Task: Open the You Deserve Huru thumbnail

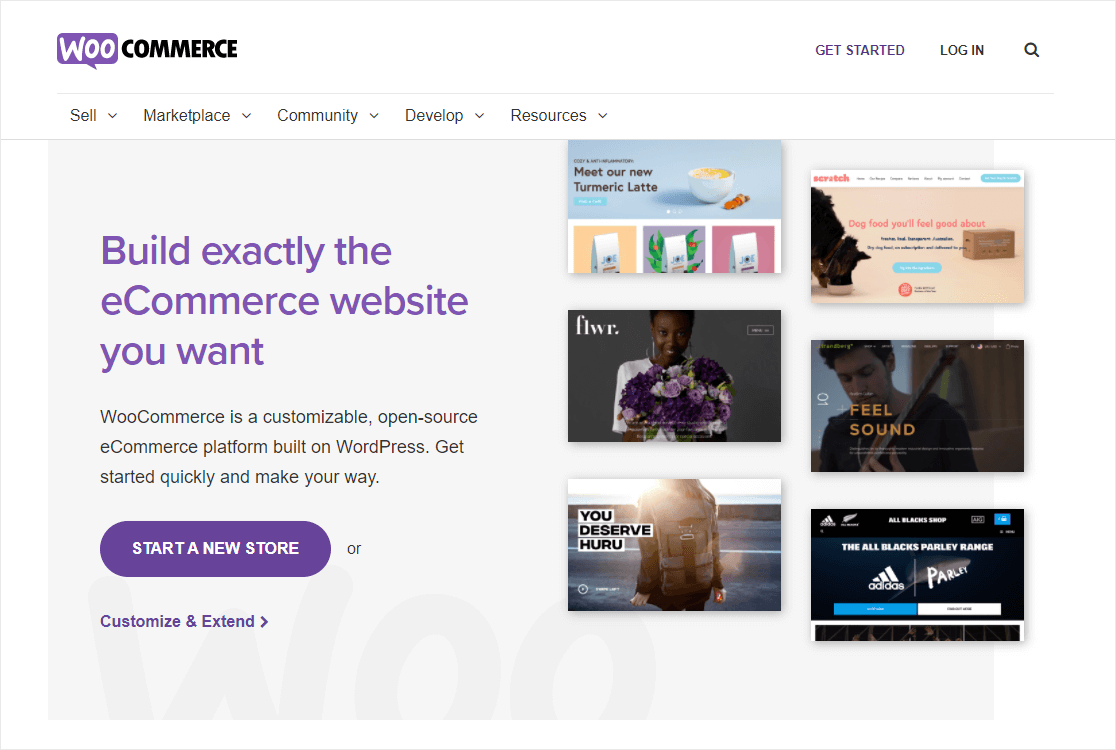Action: 674,545
